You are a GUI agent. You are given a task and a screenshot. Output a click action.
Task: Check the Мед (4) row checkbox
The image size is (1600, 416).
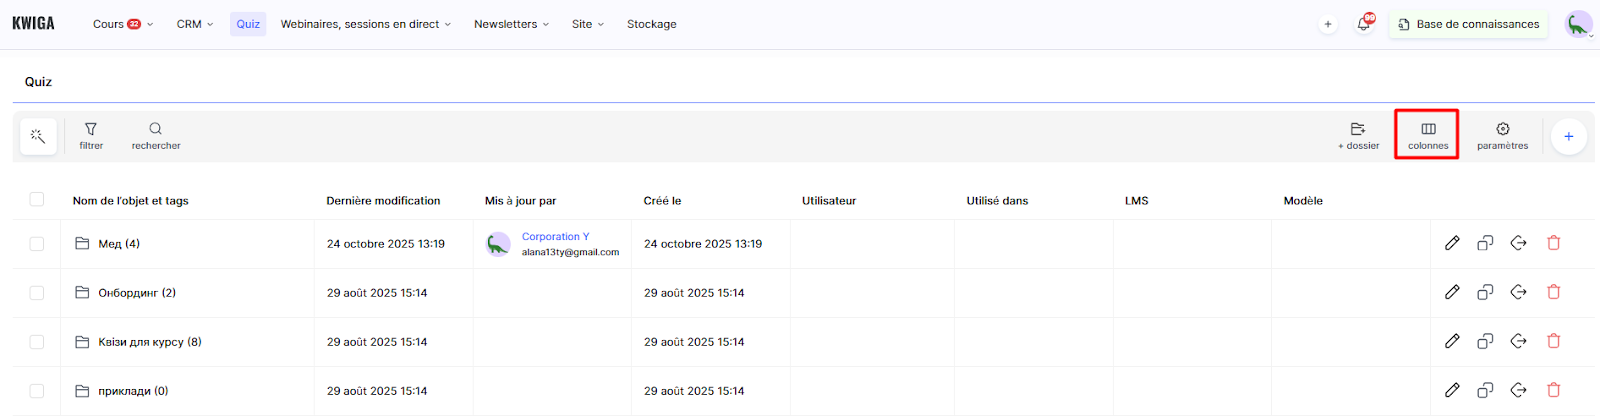pos(37,244)
